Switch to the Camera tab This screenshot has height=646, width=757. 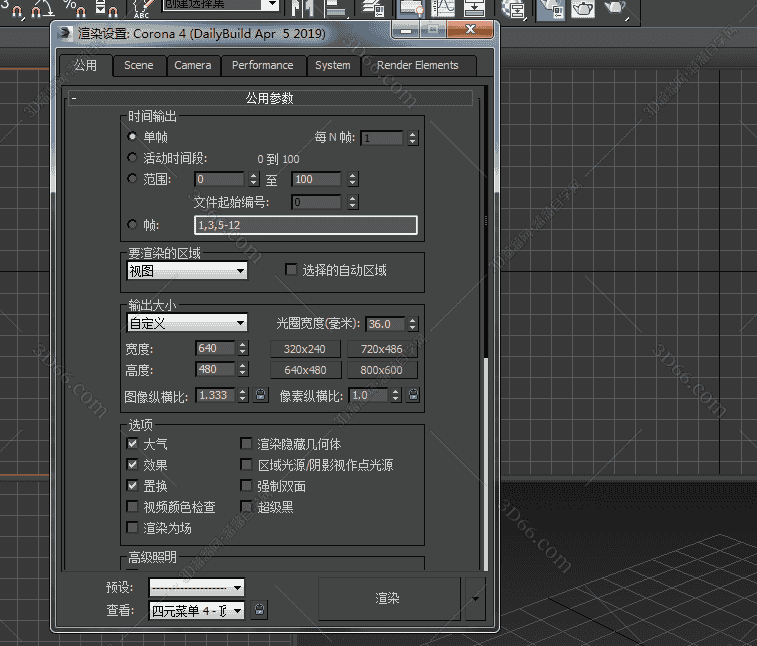(193, 65)
